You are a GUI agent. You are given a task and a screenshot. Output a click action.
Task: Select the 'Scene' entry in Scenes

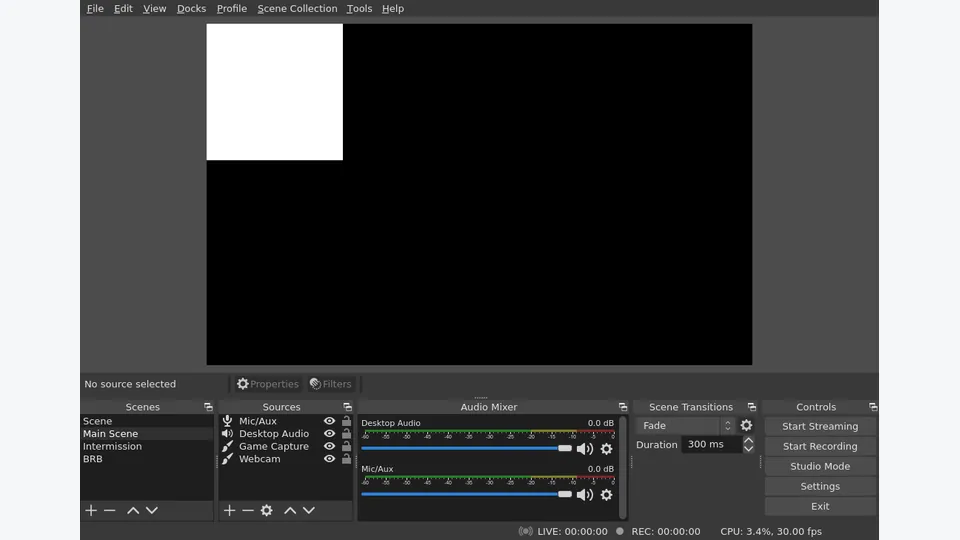147,421
